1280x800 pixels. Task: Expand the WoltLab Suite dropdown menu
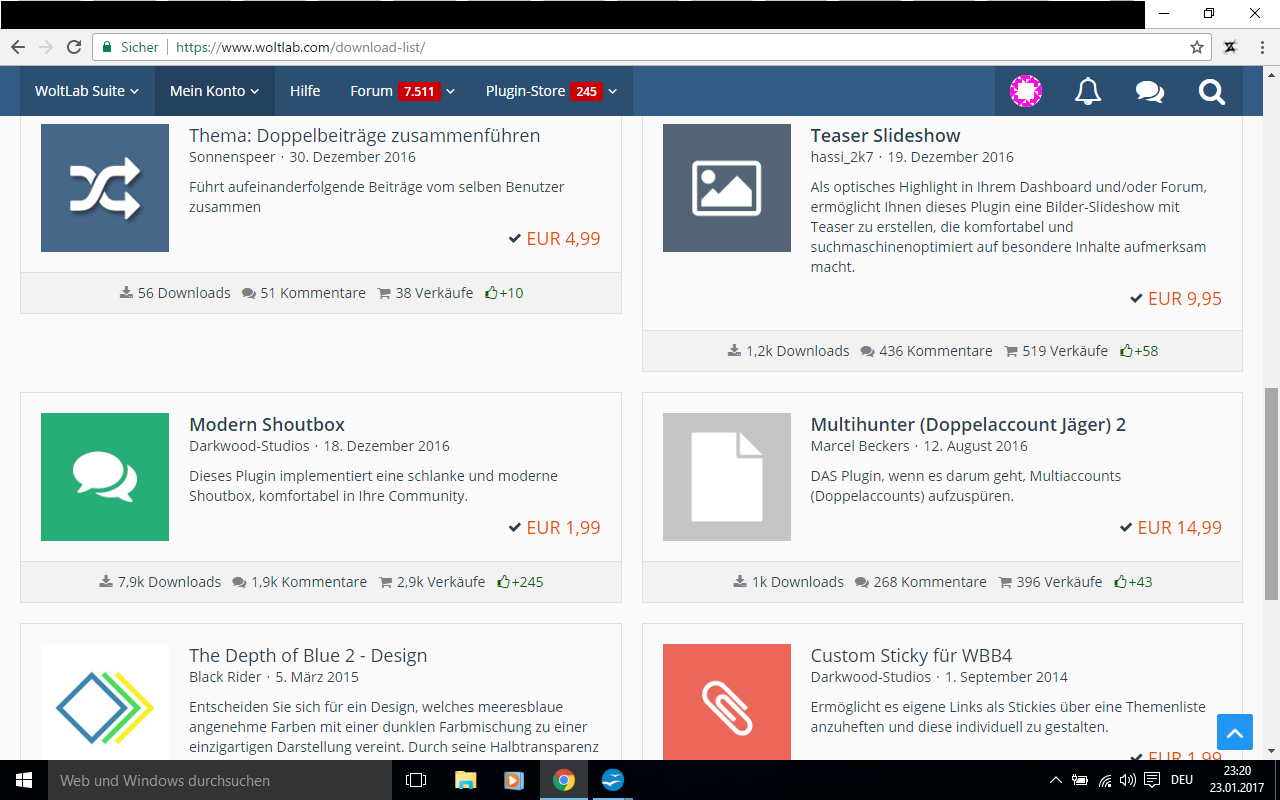(87, 91)
